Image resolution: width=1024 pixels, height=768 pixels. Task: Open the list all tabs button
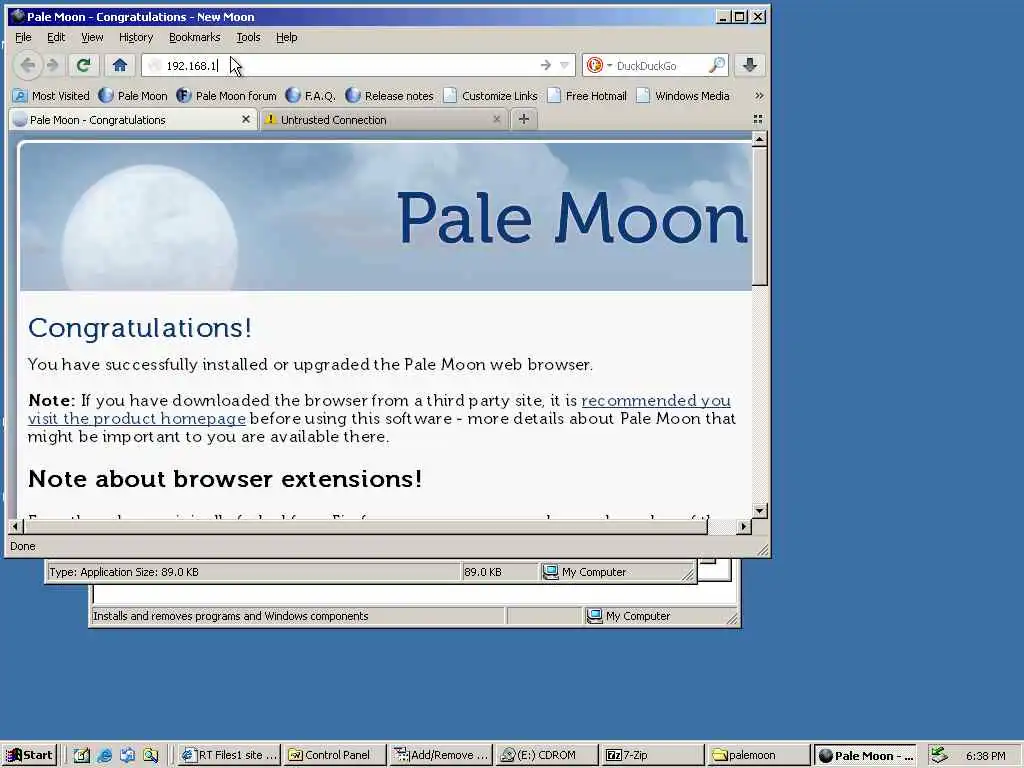click(758, 119)
